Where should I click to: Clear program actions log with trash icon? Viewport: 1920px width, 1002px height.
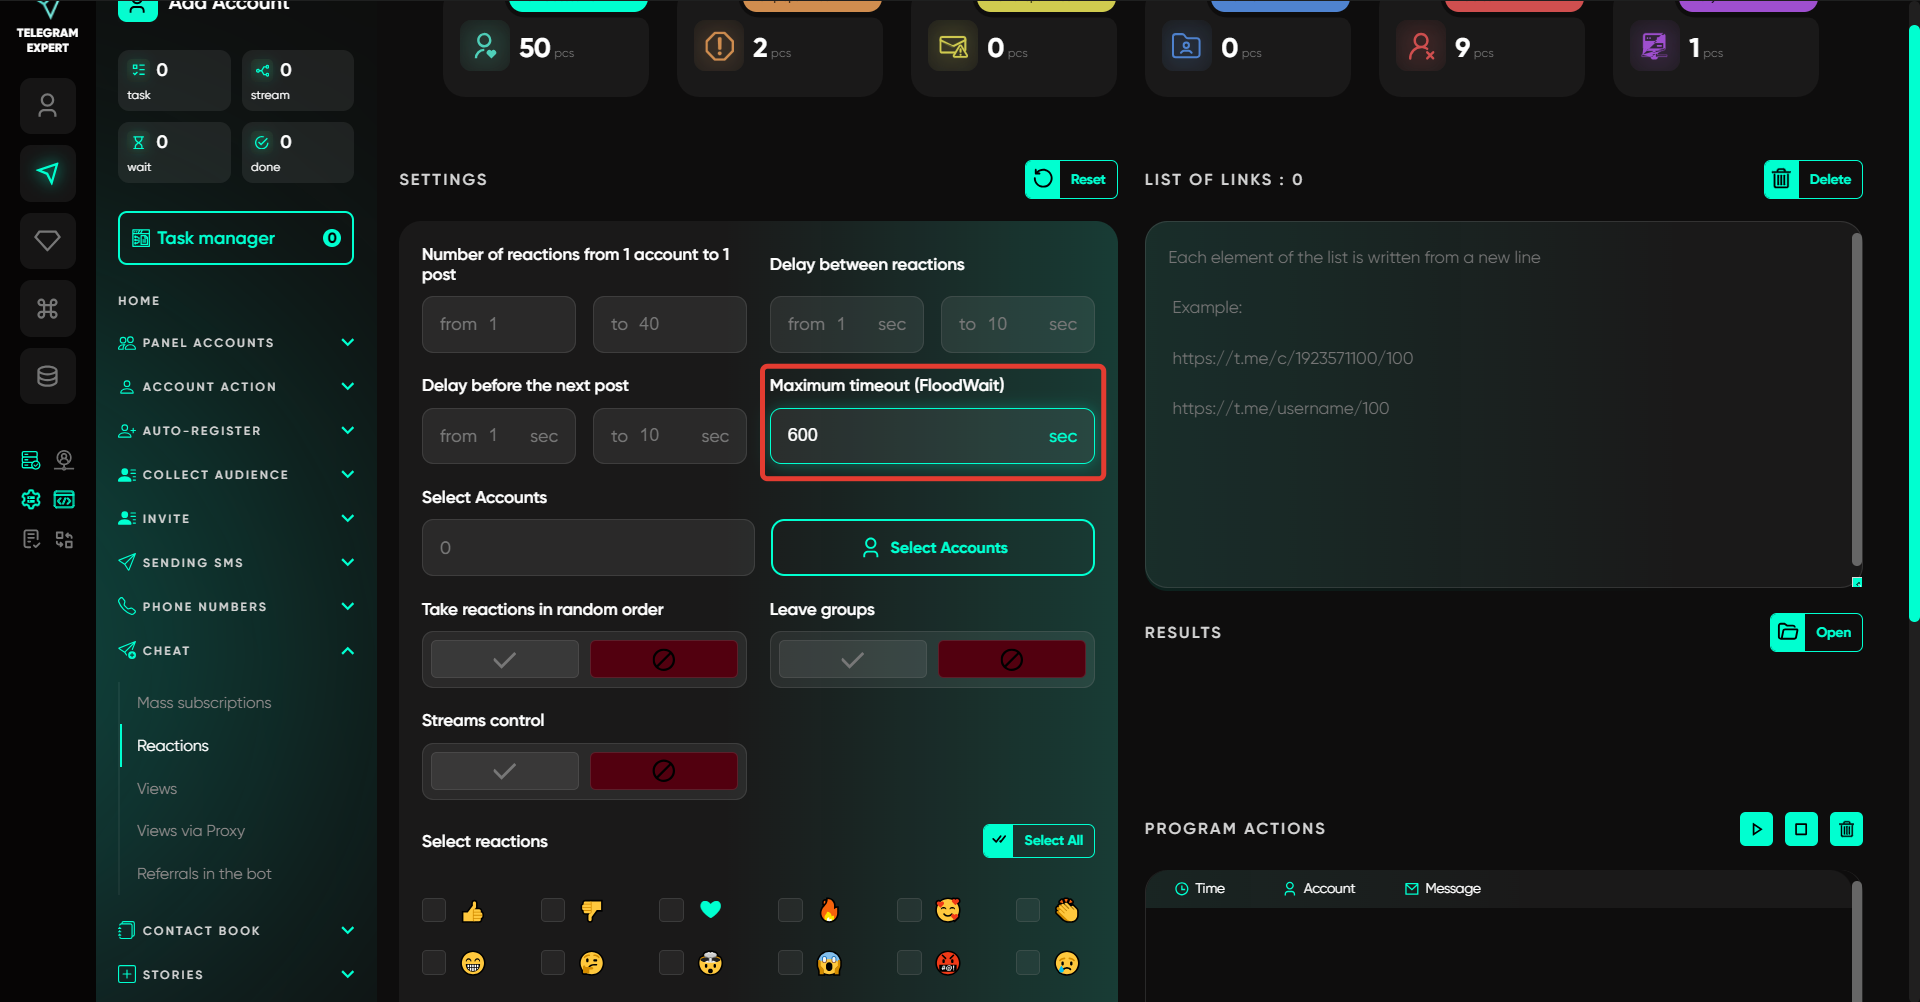pos(1846,829)
